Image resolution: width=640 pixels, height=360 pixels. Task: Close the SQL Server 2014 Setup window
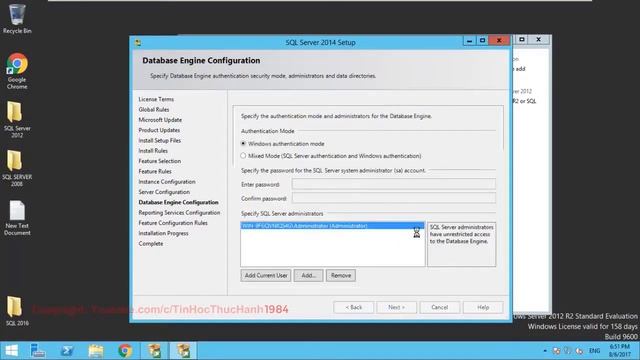499,40
